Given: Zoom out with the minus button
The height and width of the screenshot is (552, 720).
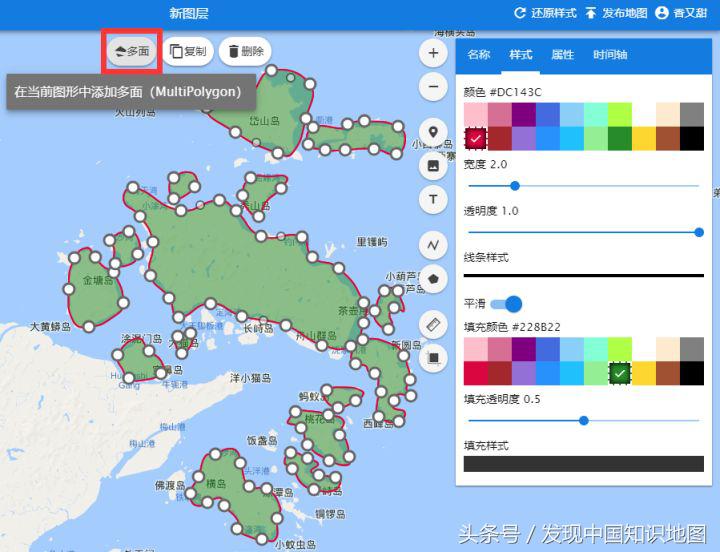Looking at the screenshot, I should (x=433, y=86).
